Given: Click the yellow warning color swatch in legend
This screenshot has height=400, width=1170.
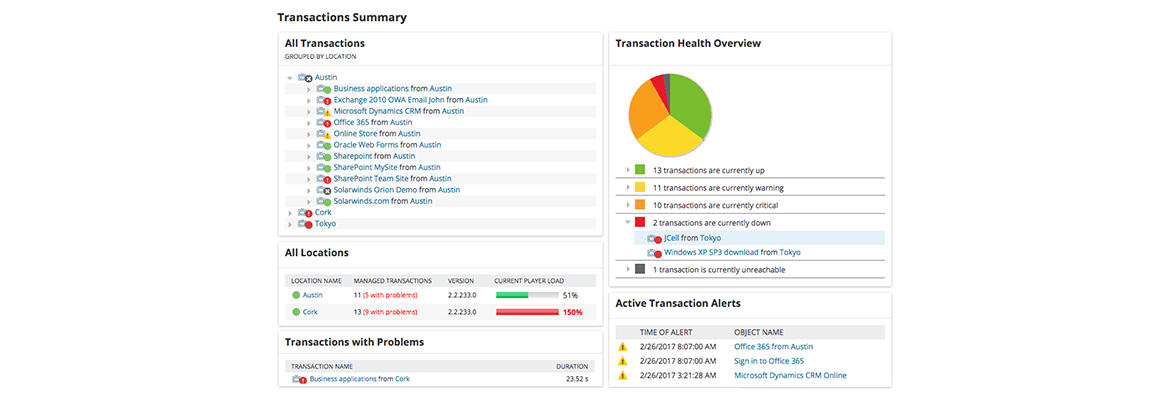Looking at the screenshot, I should pyautogui.click(x=640, y=187).
